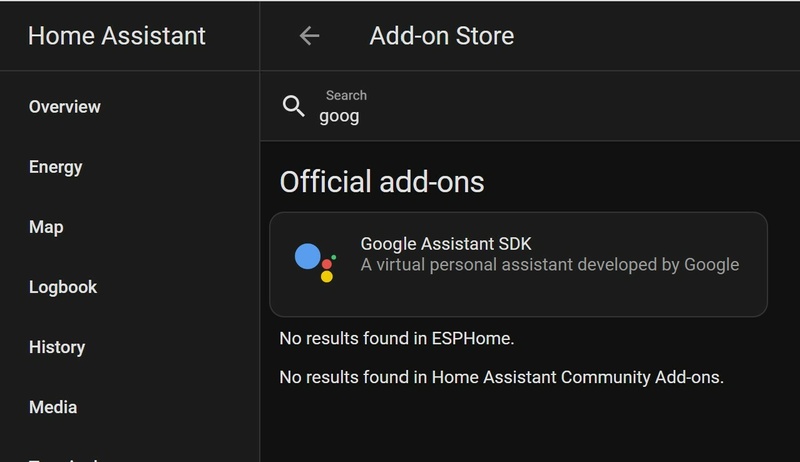Click the back arrow icon
The image size is (800, 462).
pyautogui.click(x=309, y=36)
